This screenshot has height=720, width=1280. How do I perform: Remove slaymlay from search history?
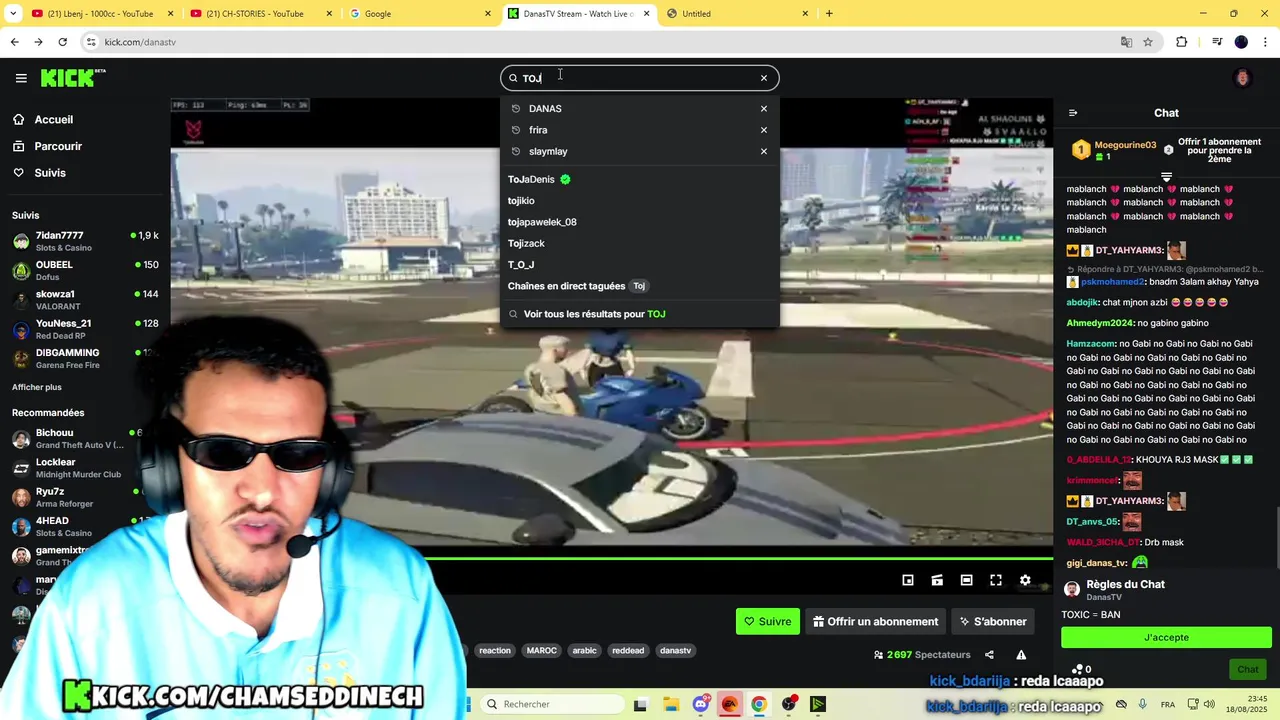(764, 151)
